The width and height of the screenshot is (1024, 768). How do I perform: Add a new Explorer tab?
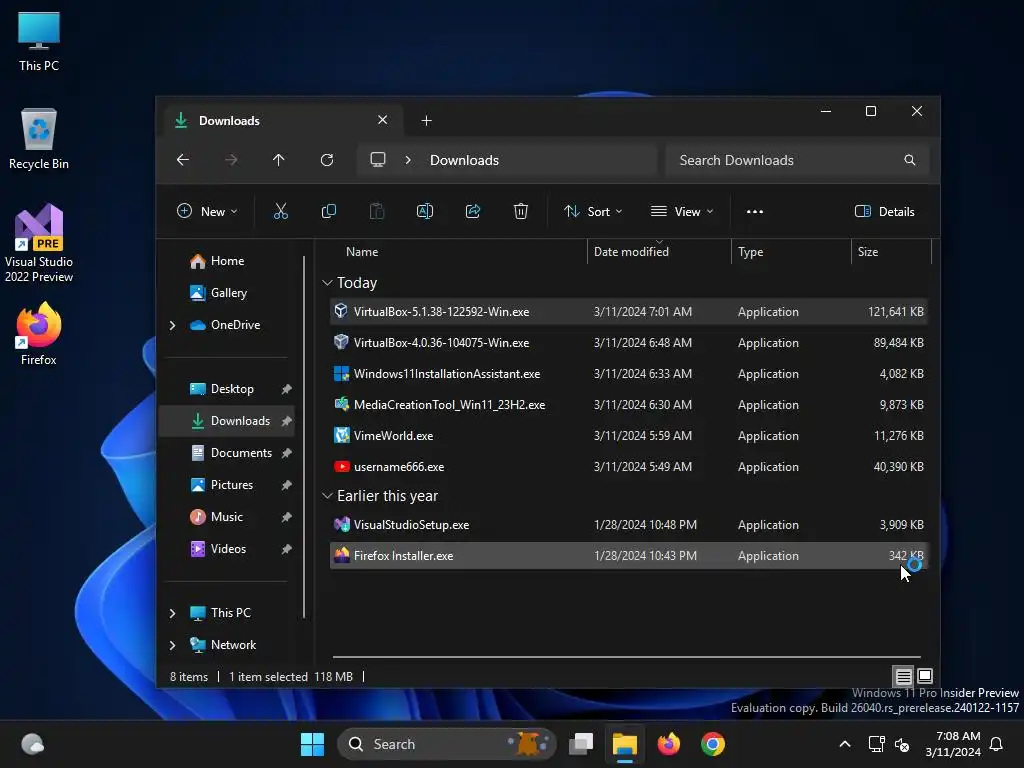[x=426, y=120]
